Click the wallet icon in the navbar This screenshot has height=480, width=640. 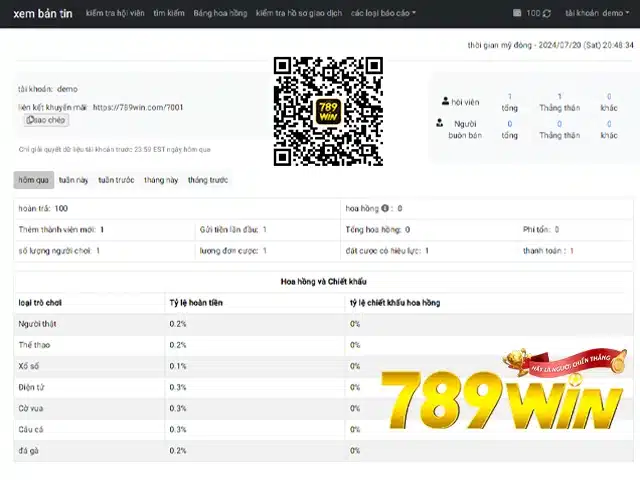(x=517, y=13)
